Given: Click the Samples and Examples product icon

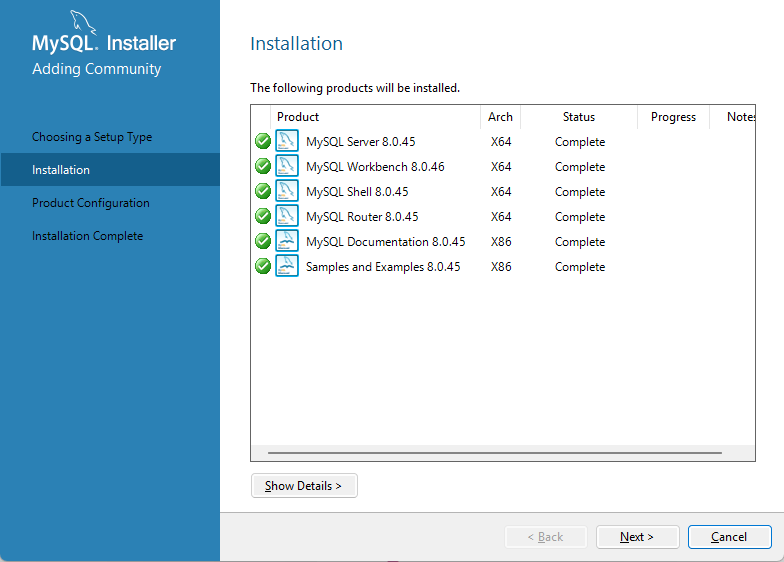Looking at the screenshot, I should coord(286,266).
